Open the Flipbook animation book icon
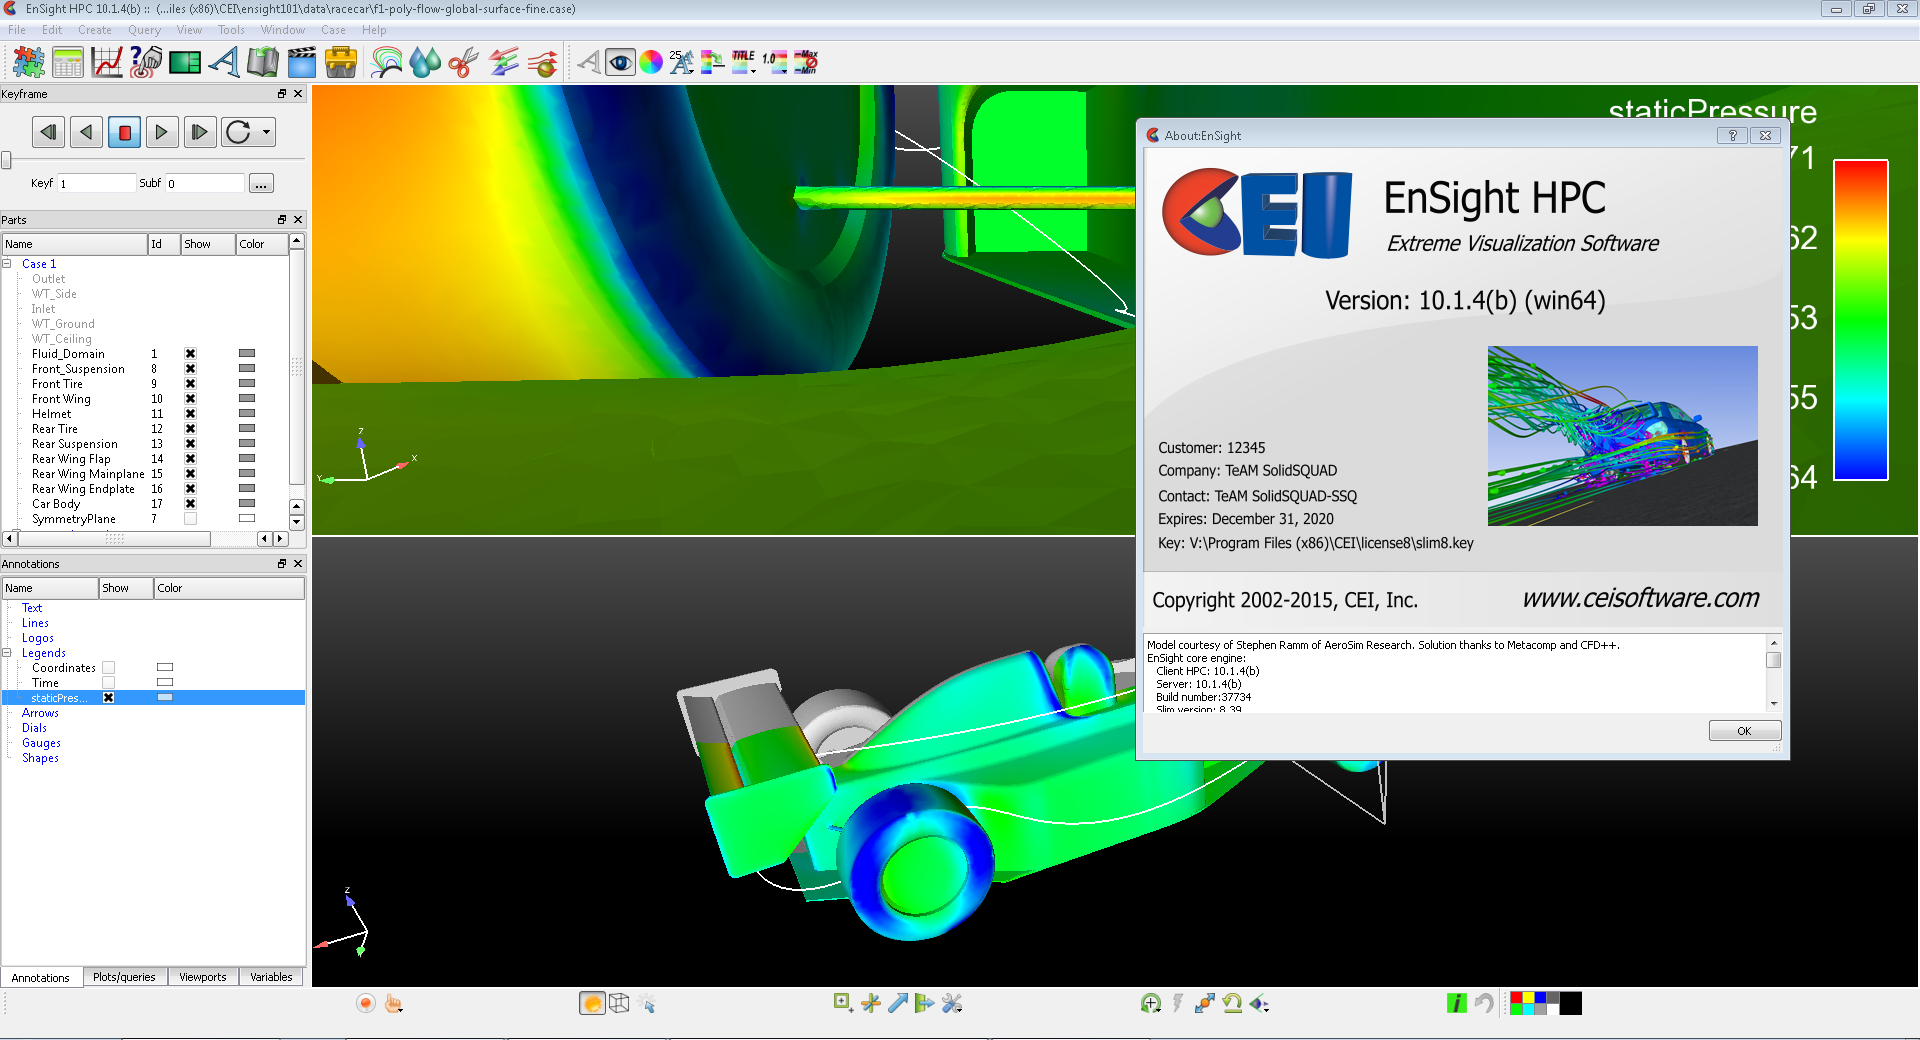1920x1040 pixels. tap(263, 62)
